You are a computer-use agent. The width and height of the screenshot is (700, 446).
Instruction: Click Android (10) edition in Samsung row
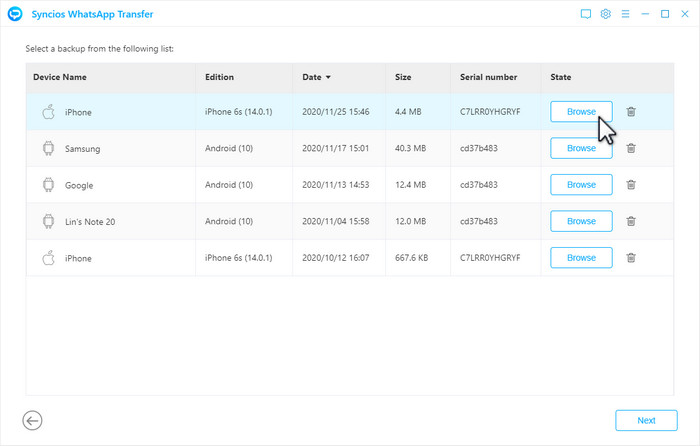229,148
